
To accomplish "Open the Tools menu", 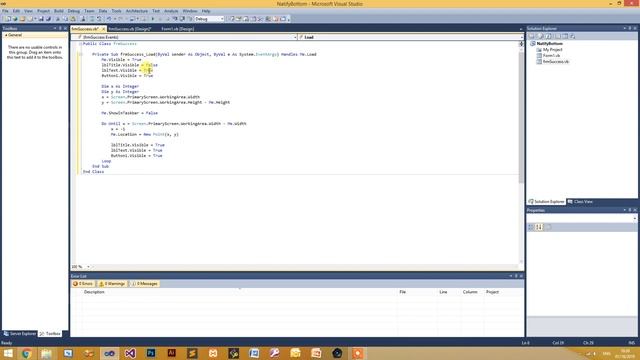I will [x=116, y=11].
